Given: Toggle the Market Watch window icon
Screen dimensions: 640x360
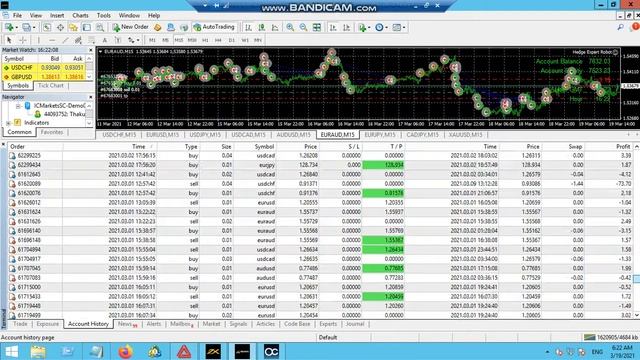Looking at the screenshot, I should pyautogui.click(x=47, y=27).
